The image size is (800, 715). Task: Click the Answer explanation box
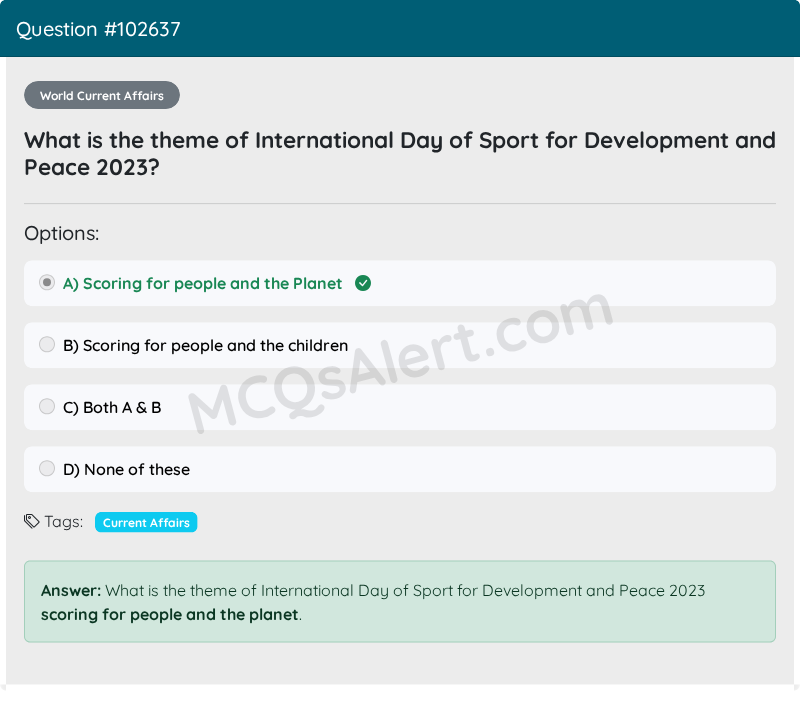coord(400,602)
